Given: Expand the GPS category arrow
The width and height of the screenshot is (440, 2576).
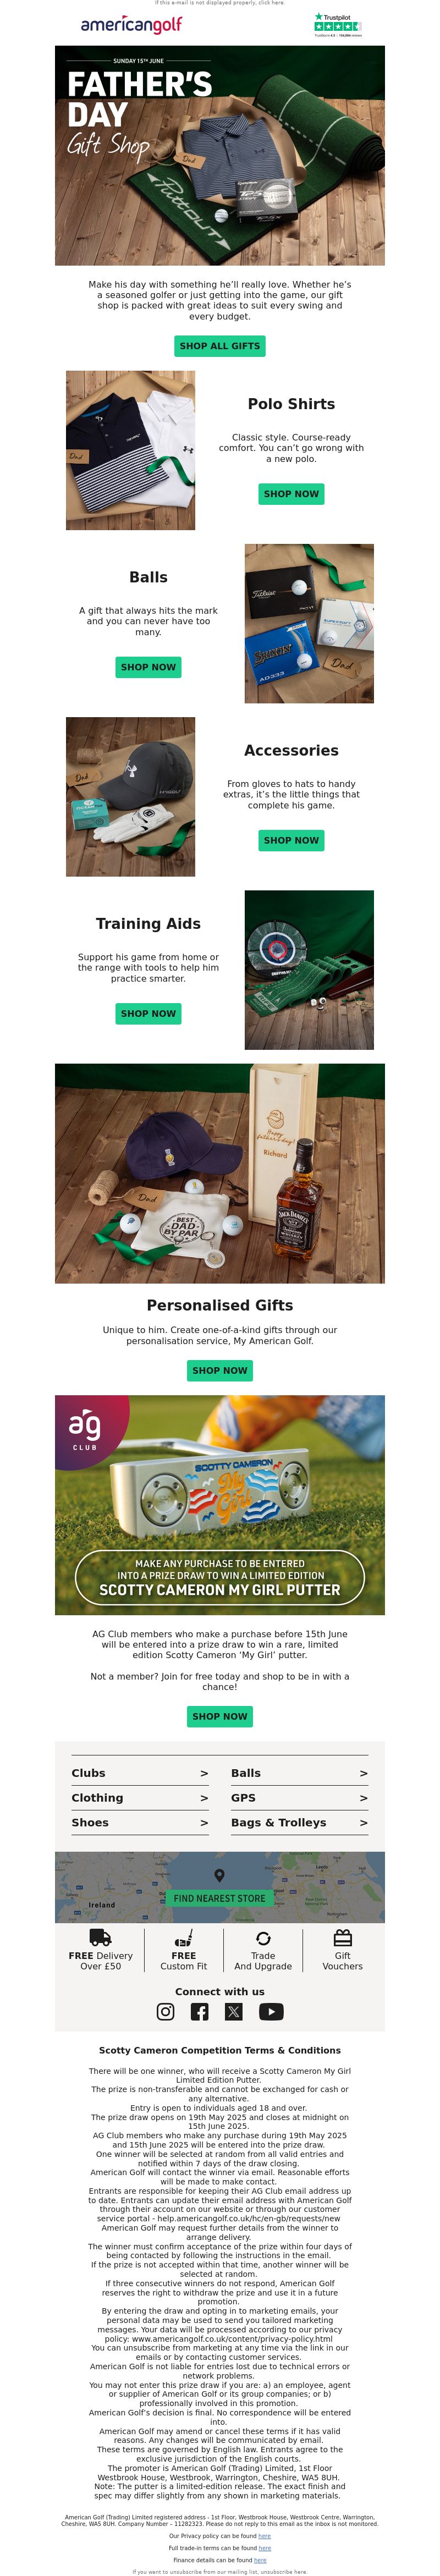Looking at the screenshot, I should coord(363,1798).
